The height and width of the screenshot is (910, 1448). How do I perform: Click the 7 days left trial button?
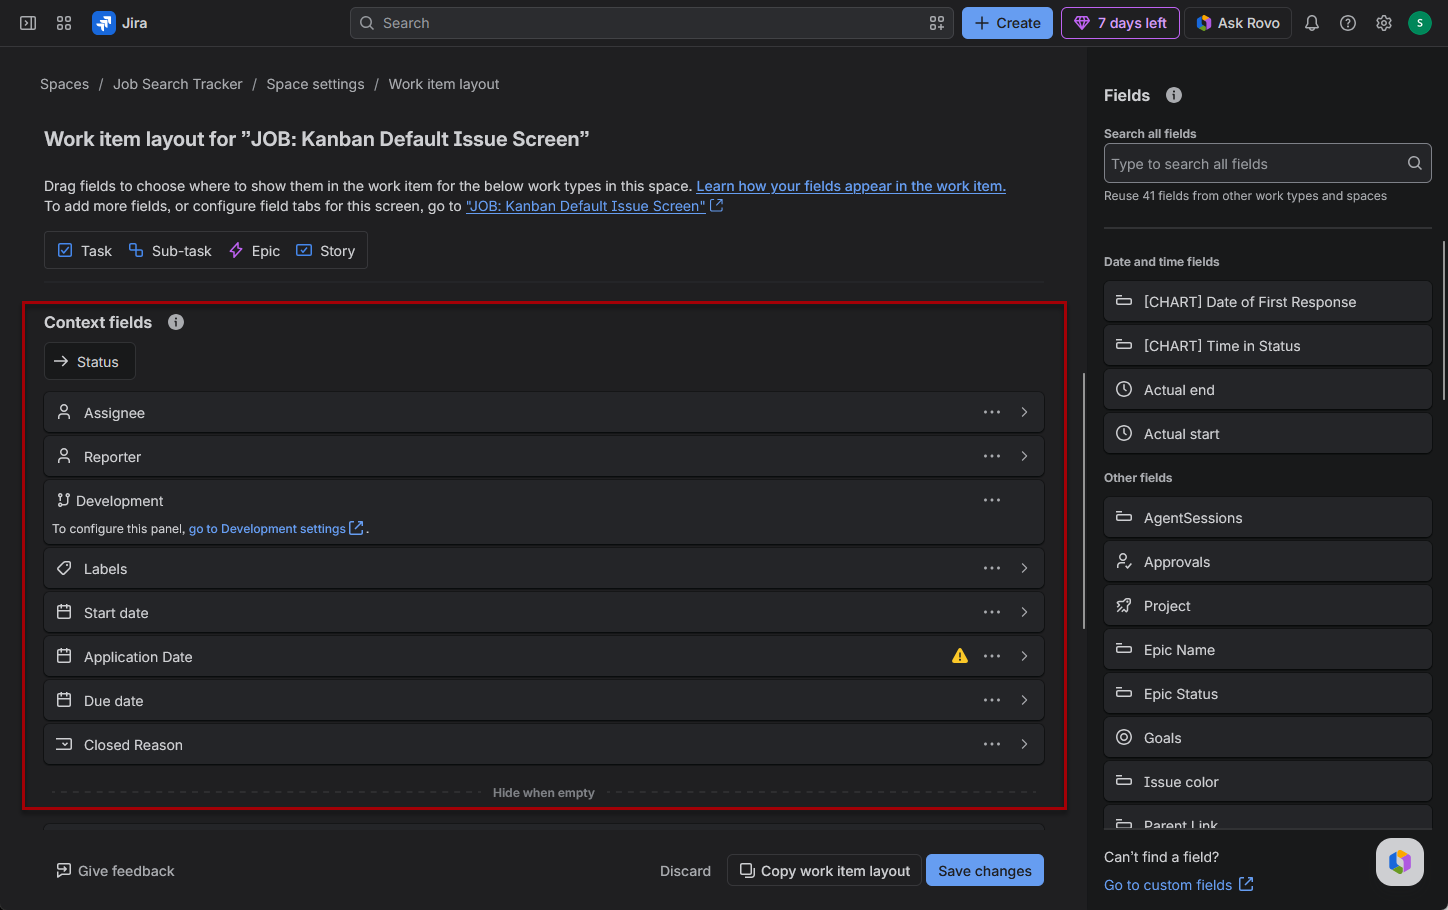(1120, 23)
